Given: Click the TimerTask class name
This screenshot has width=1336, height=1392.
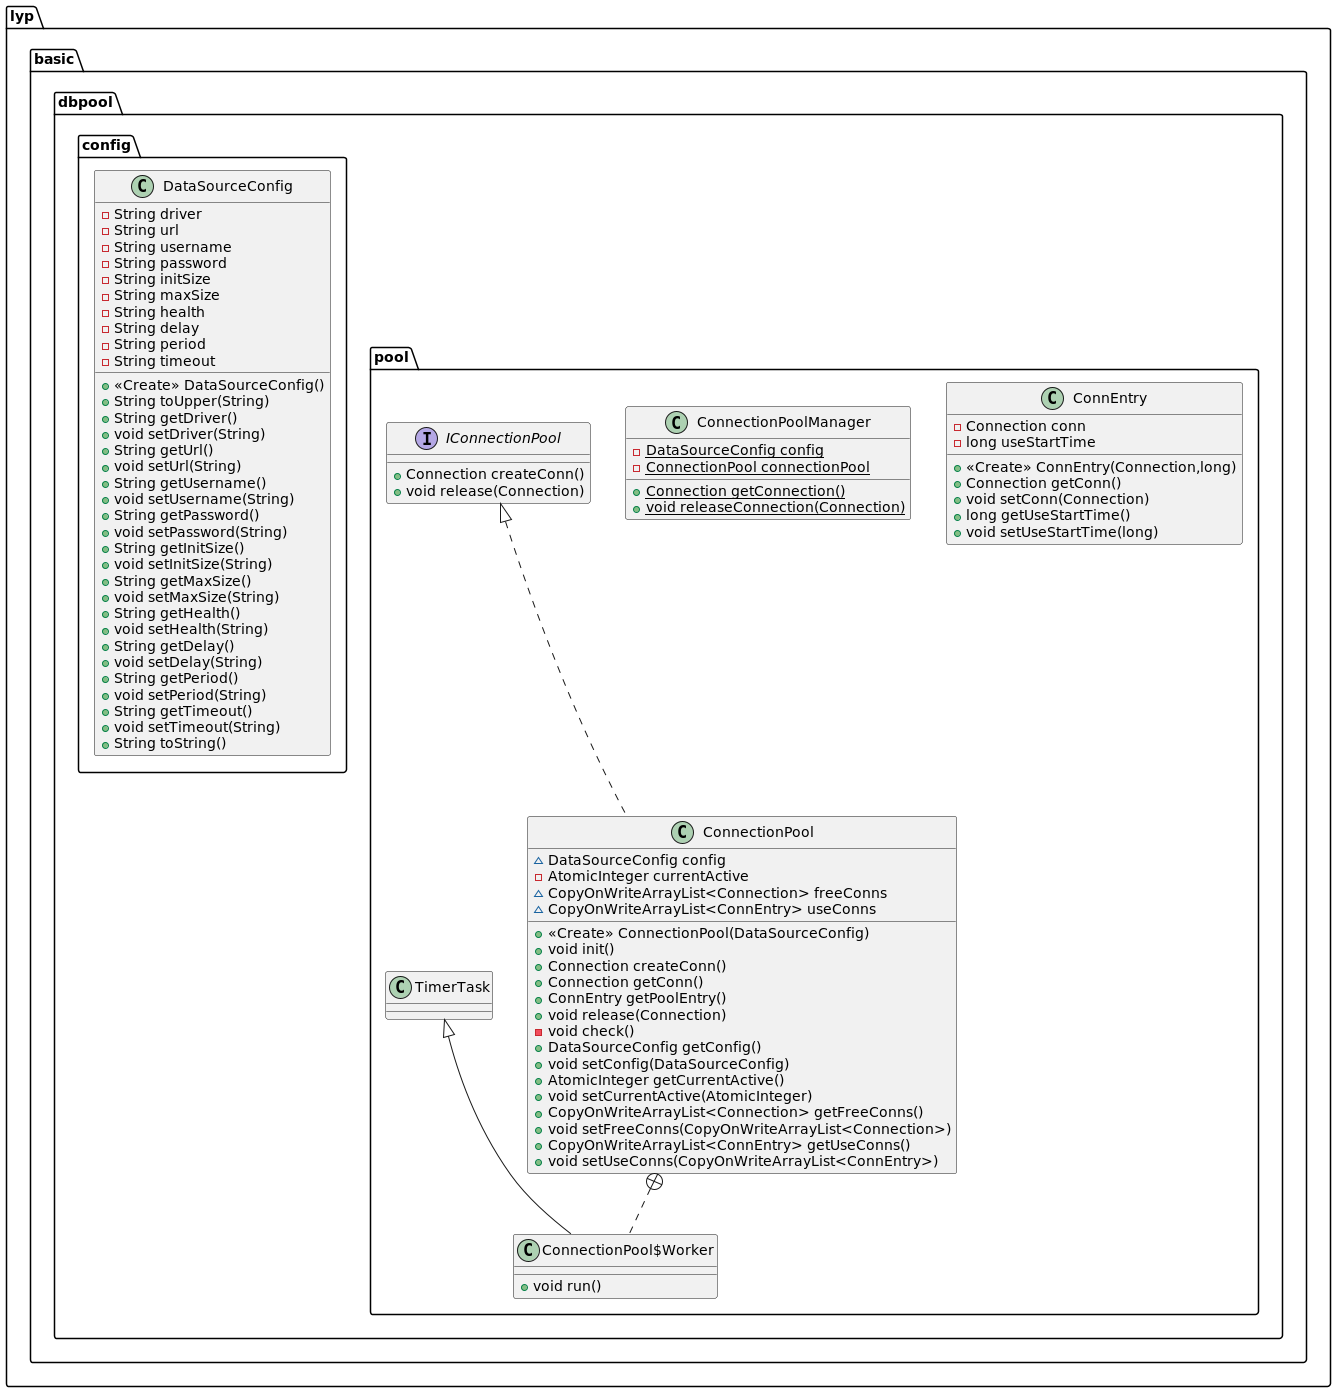Looking at the screenshot, I should click(452, 987).
